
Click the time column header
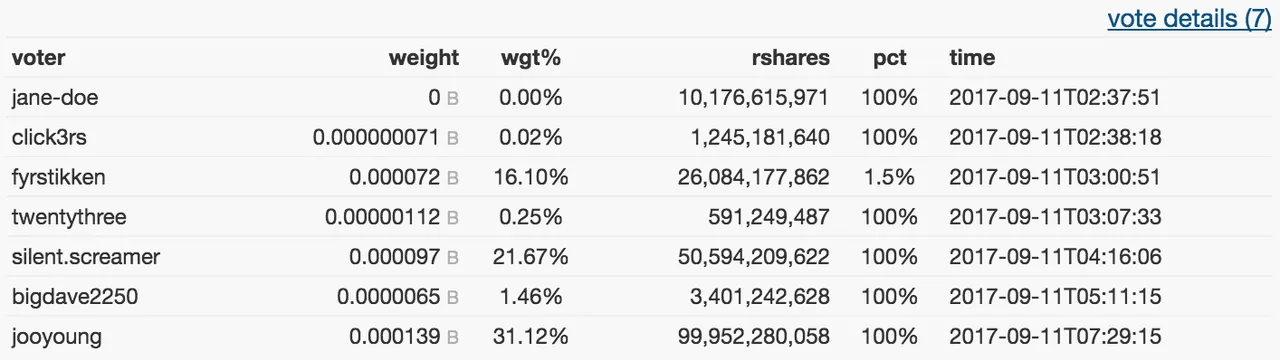click(972, 58)
